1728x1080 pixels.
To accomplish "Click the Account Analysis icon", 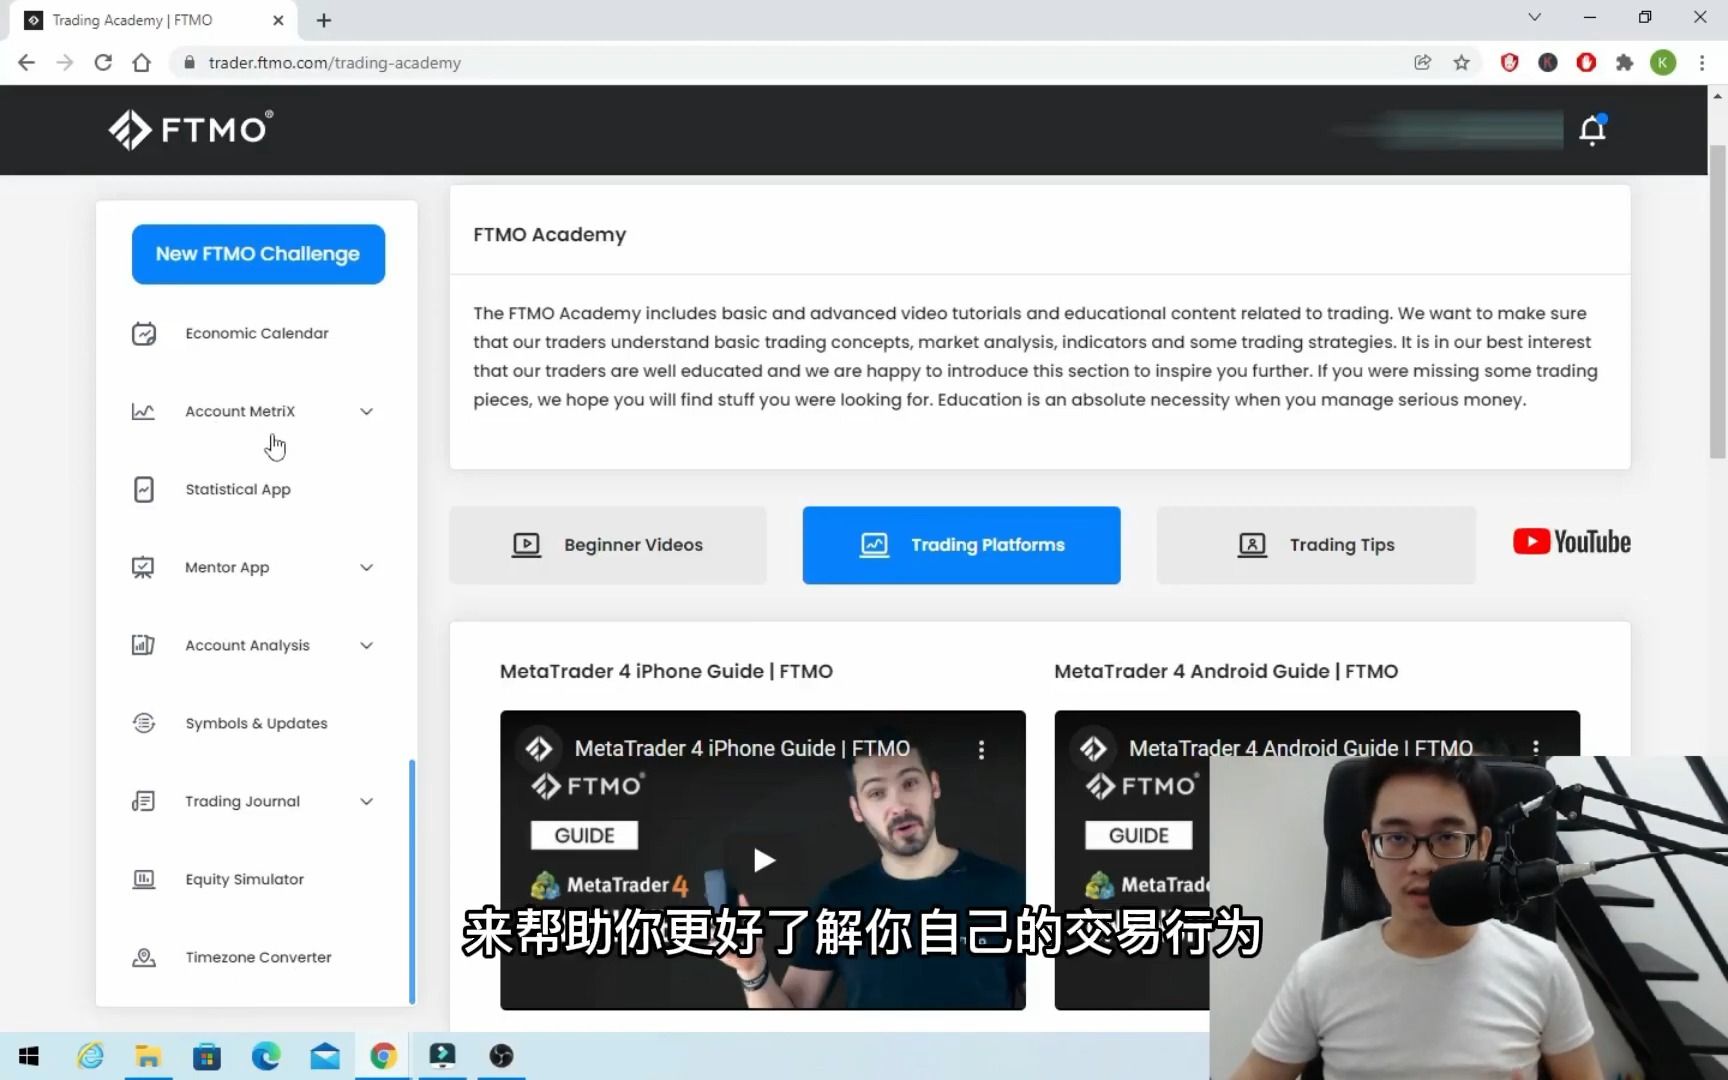I will [144, 645].
